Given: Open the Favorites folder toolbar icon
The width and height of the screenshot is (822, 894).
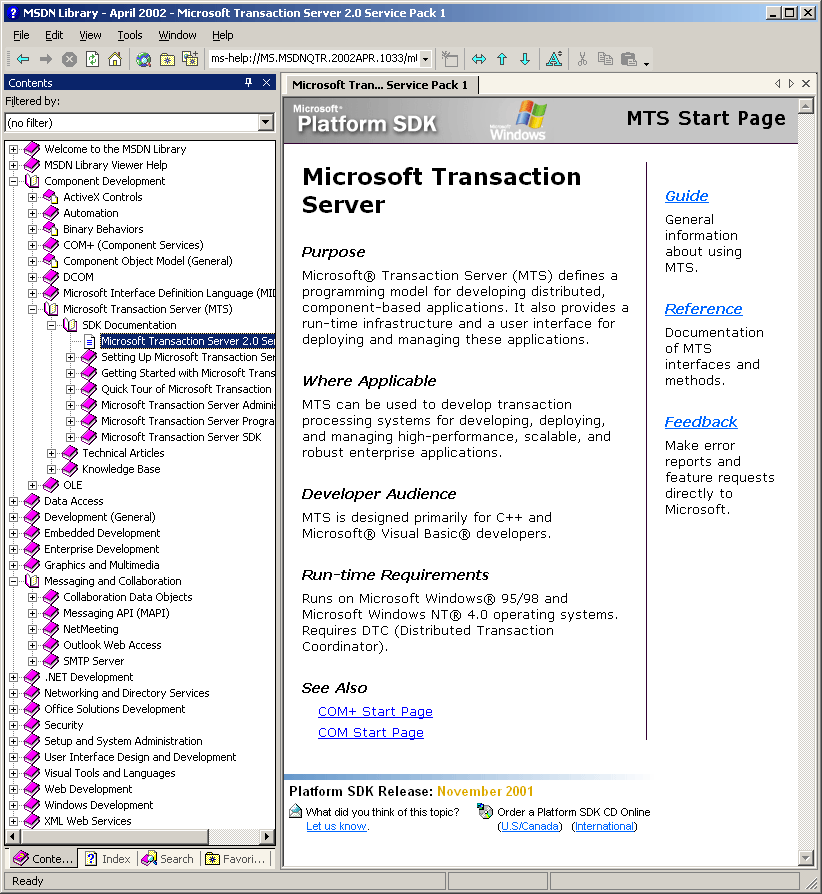Looking at the screenshot, I should [167, 59].
